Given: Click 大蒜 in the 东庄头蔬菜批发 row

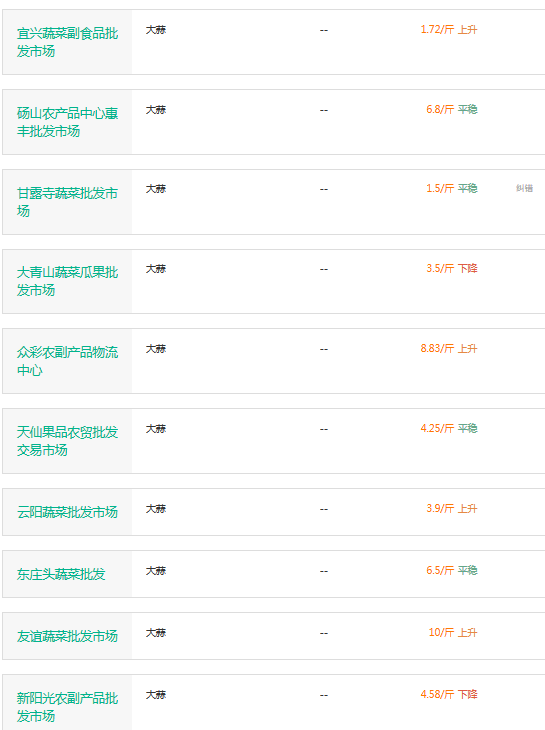Looking at the screenshot, I should pos(156,571).
